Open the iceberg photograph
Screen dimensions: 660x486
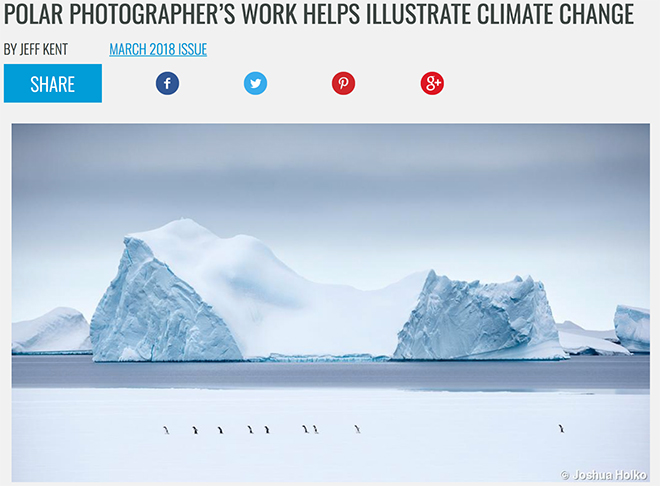tap(330, 303)
